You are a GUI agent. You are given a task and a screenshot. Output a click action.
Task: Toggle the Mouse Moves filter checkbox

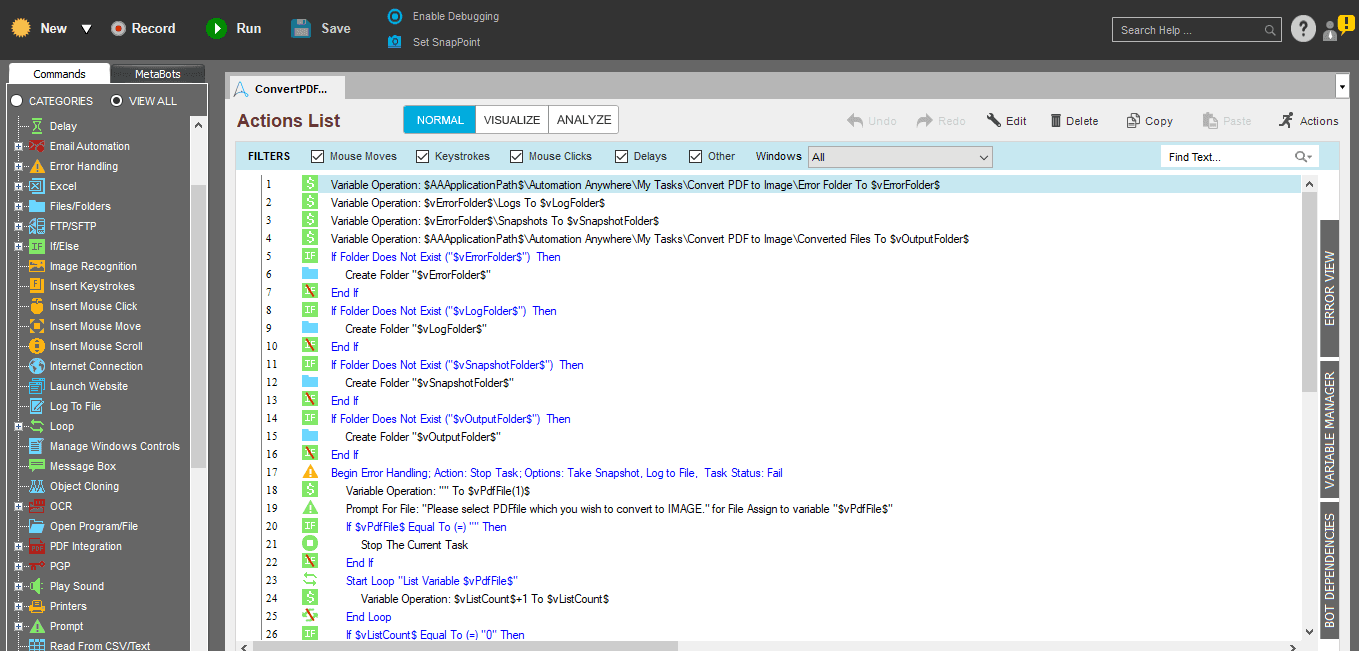pyautogui.click(x=318, y=156)
